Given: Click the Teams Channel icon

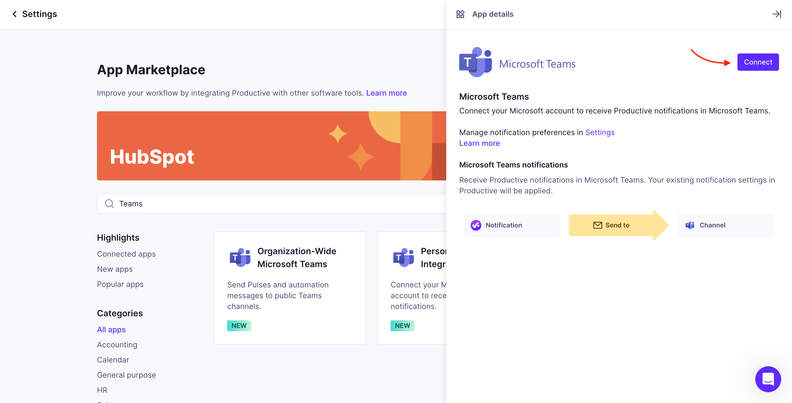Looking at the screenshot, I should [690, 225].
